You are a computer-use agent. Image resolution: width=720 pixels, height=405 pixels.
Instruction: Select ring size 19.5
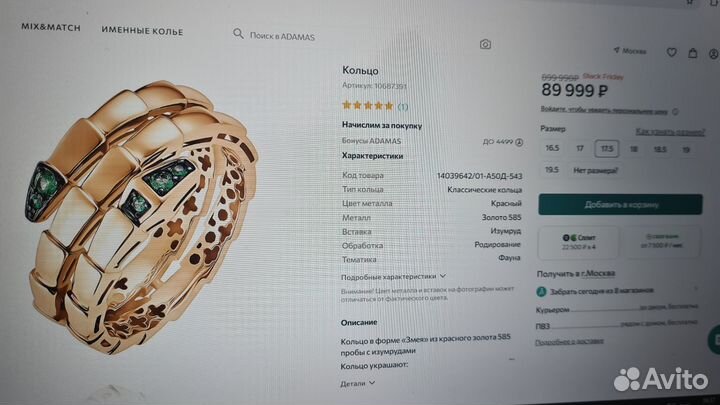[x=551, y=170]
